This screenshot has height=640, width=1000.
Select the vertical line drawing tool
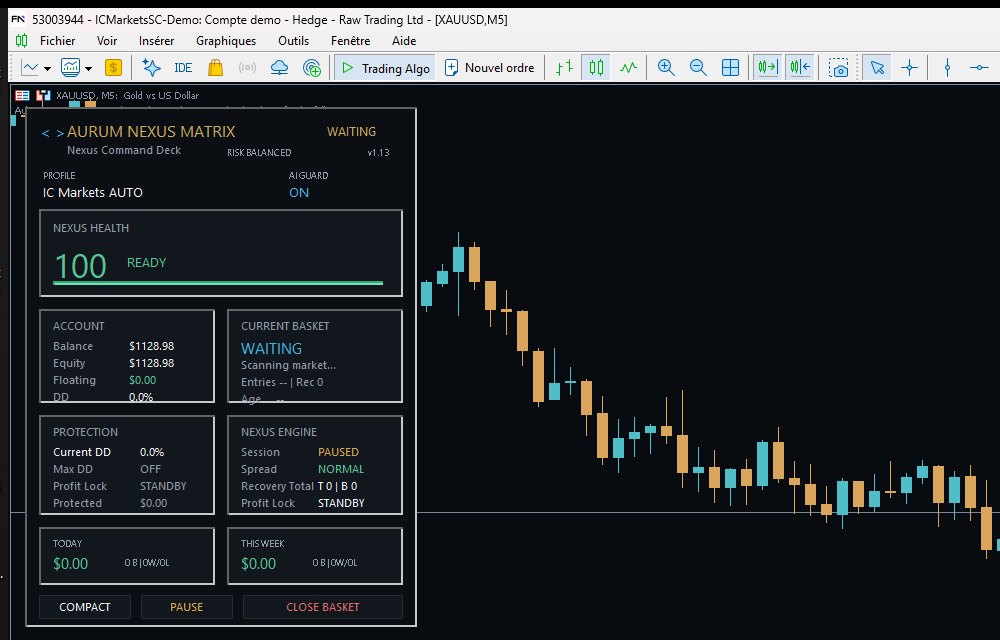tap(947, 68)
